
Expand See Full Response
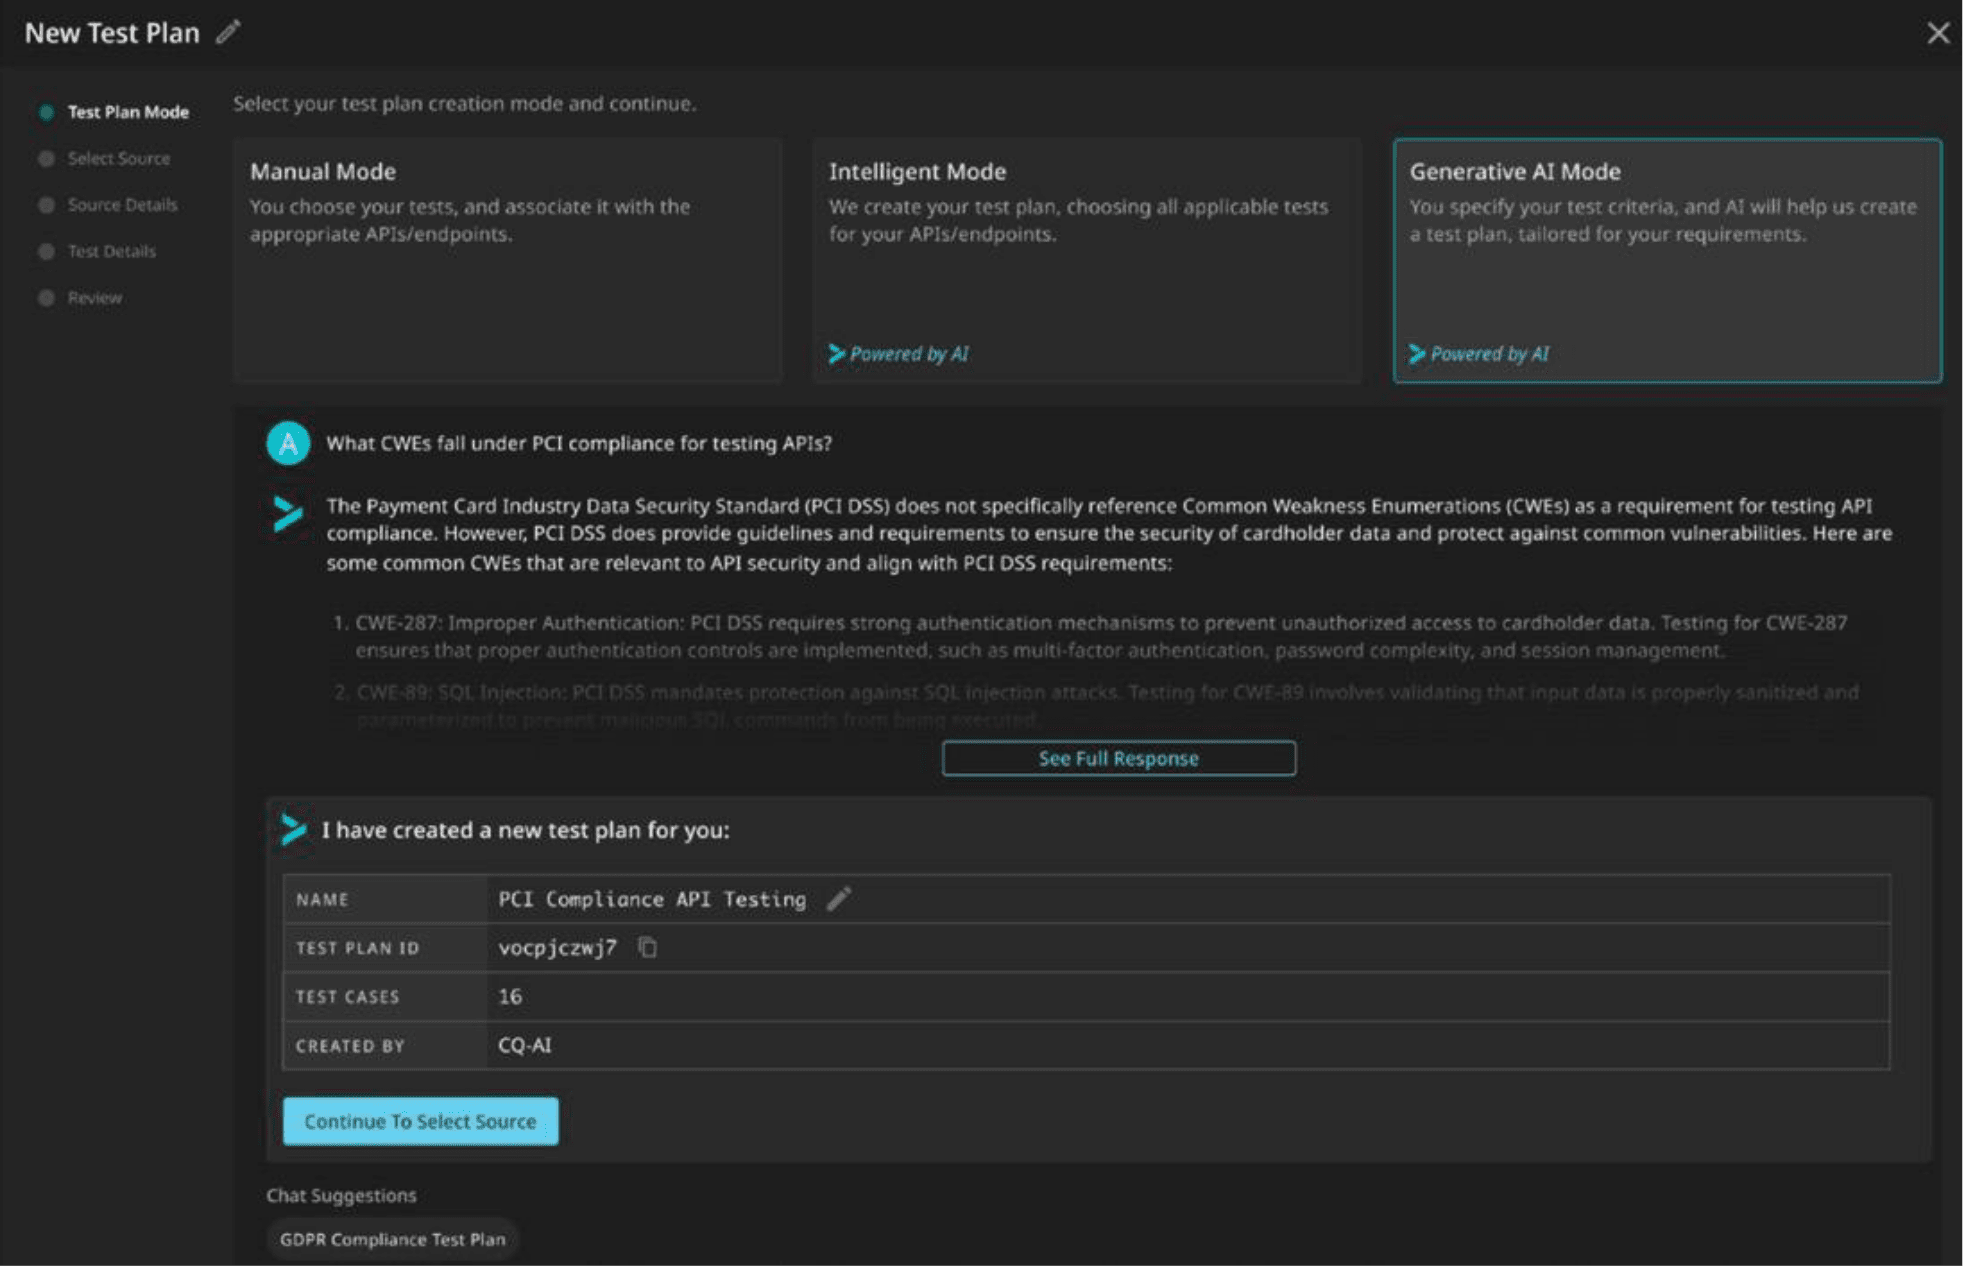[x=1118, y=758]
